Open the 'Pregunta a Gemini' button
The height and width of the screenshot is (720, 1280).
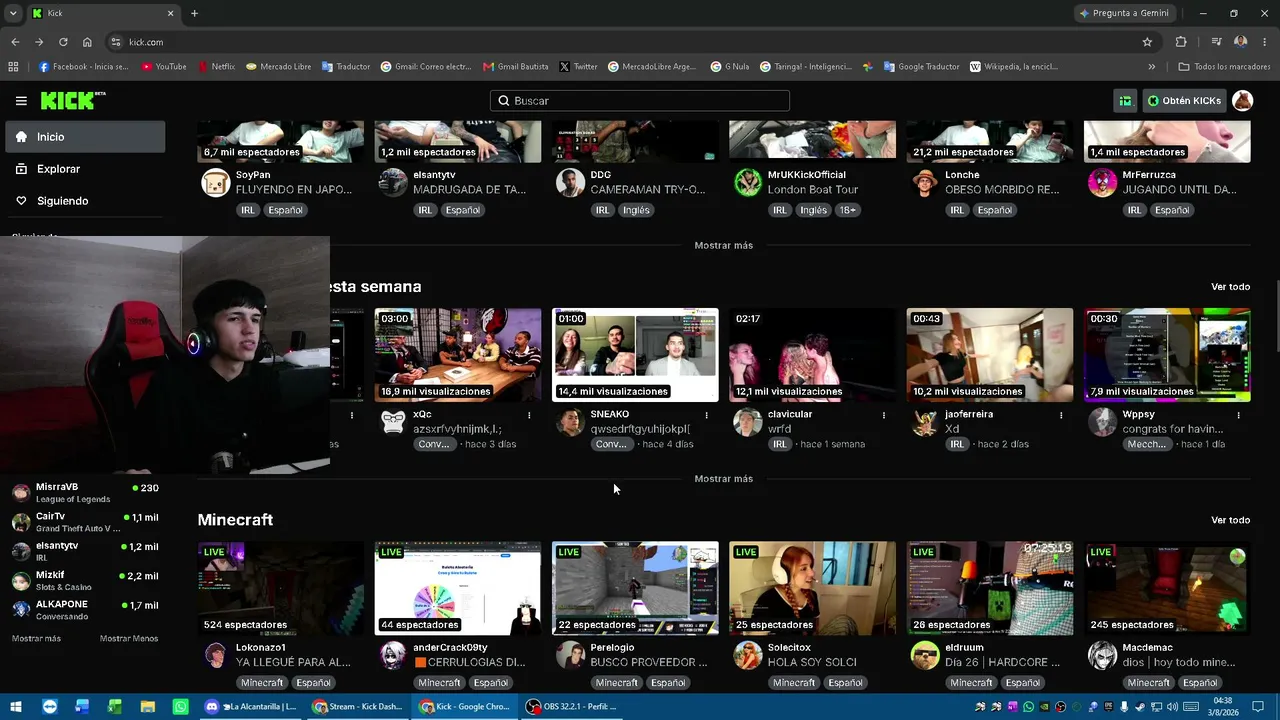[x=1124, y=13]
